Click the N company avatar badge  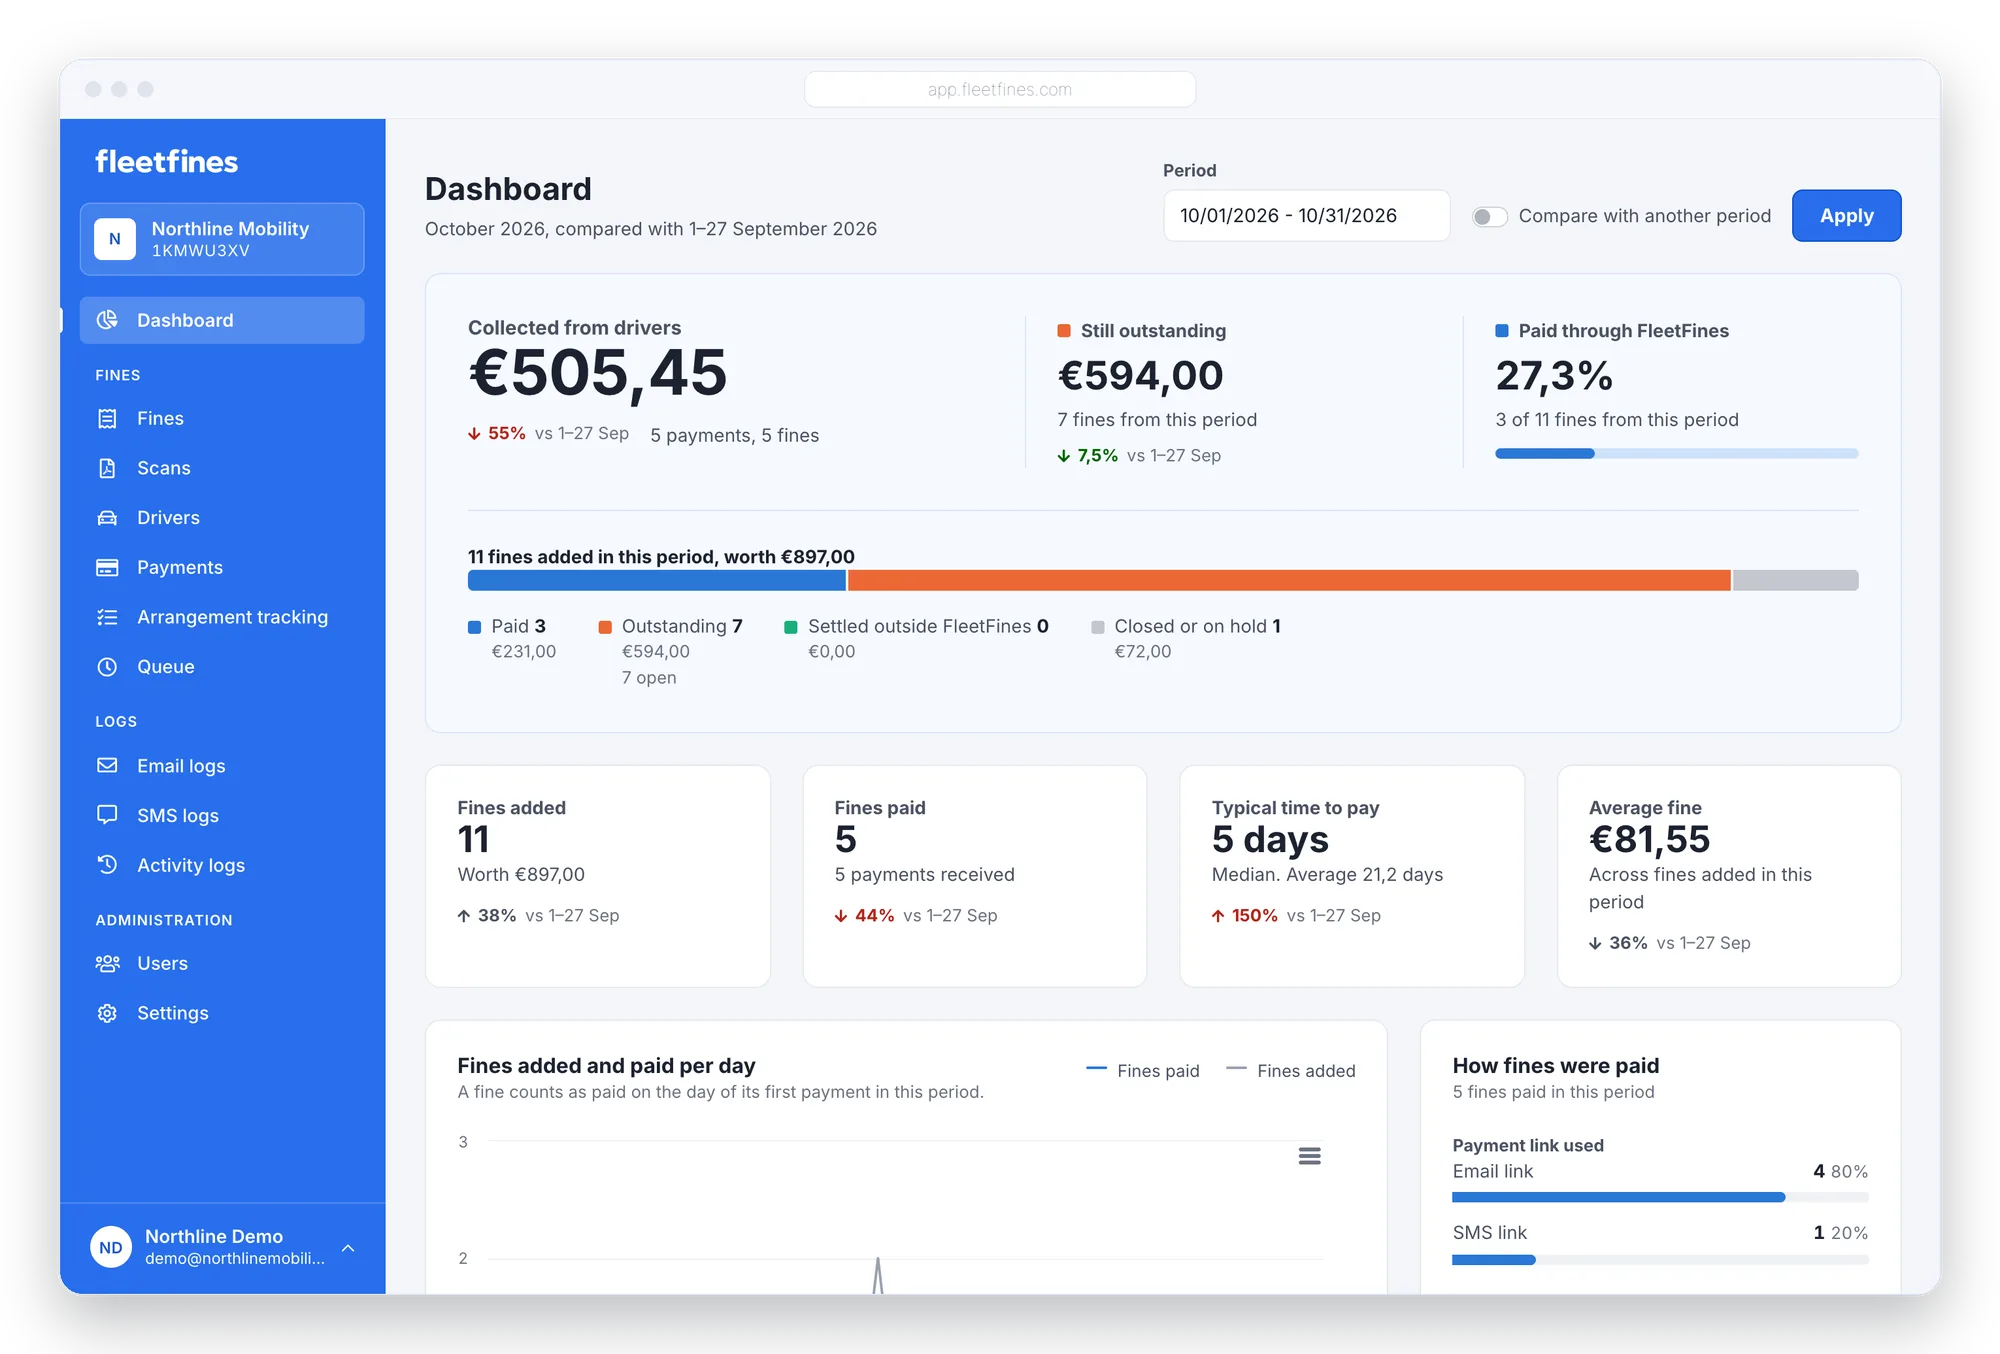(x=115, y=239)
